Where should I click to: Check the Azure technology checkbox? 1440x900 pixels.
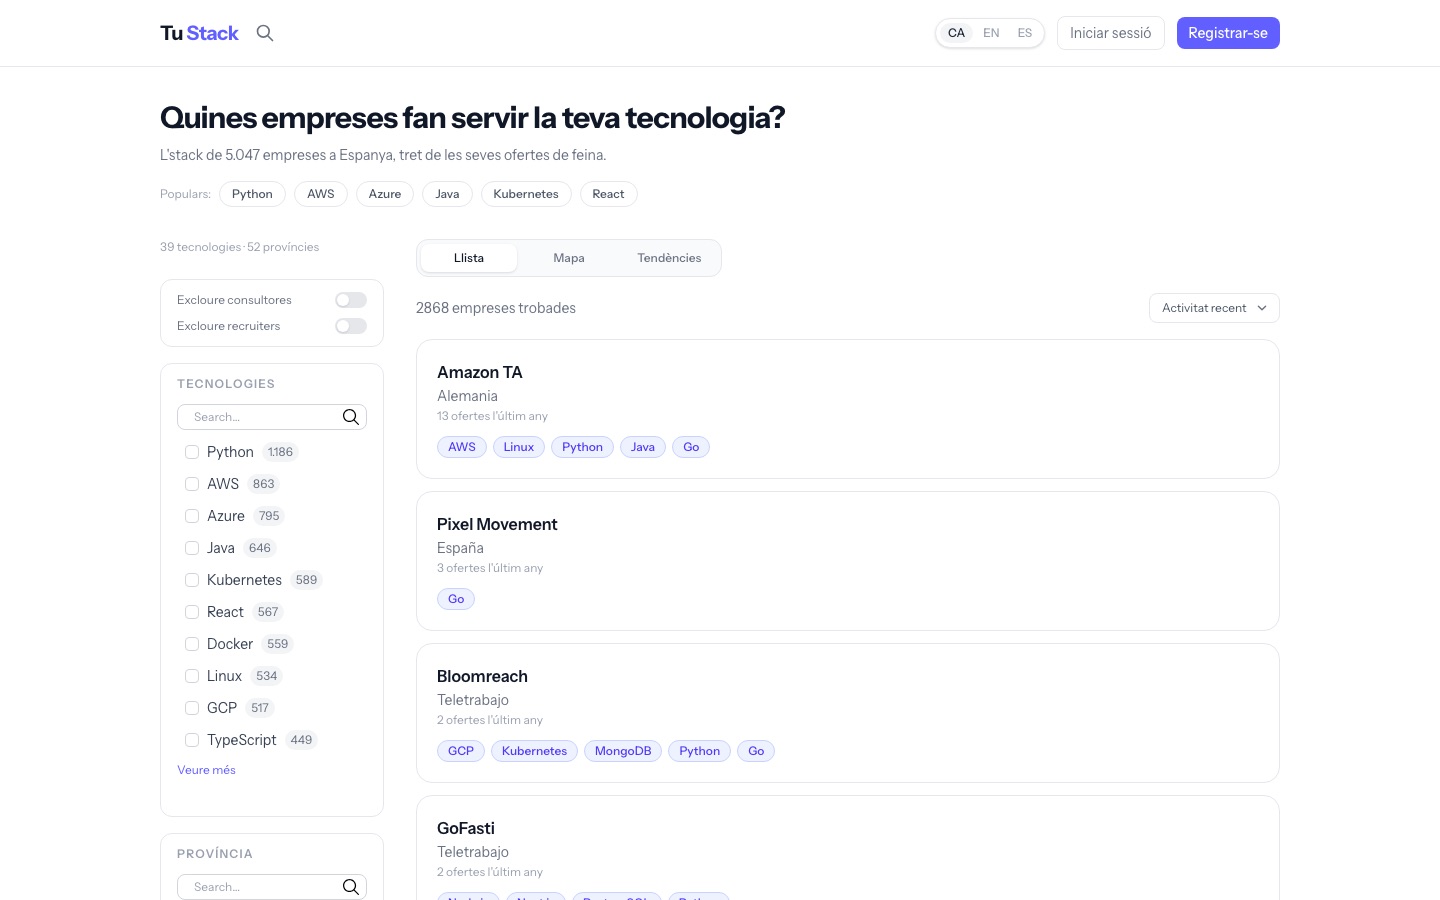coord(192,516)
